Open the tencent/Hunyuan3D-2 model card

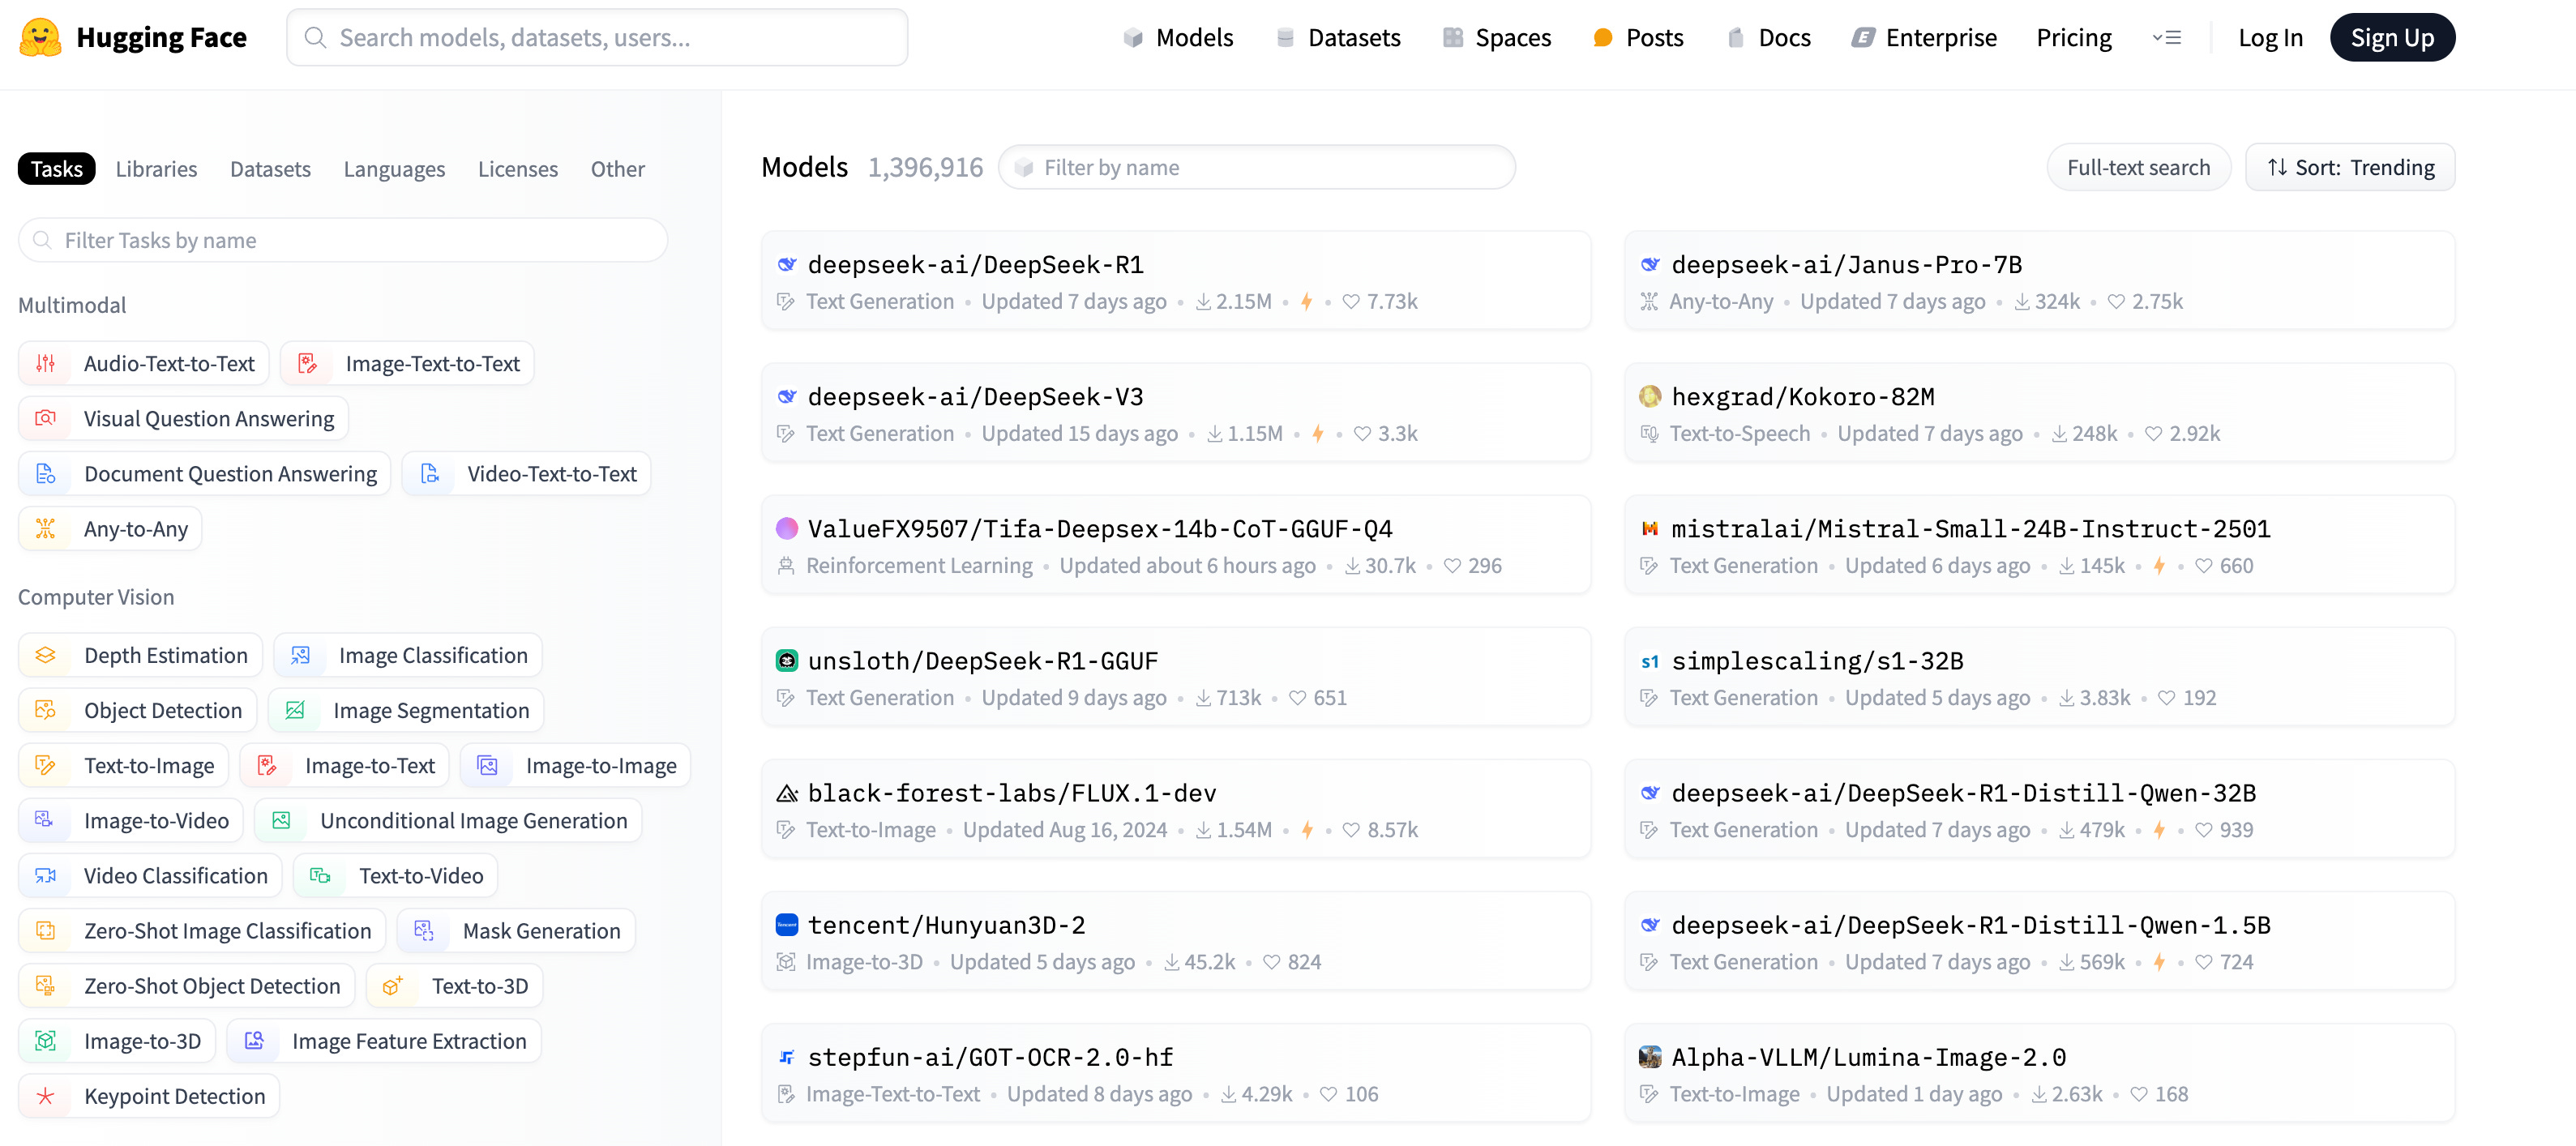pos(1175,941)
